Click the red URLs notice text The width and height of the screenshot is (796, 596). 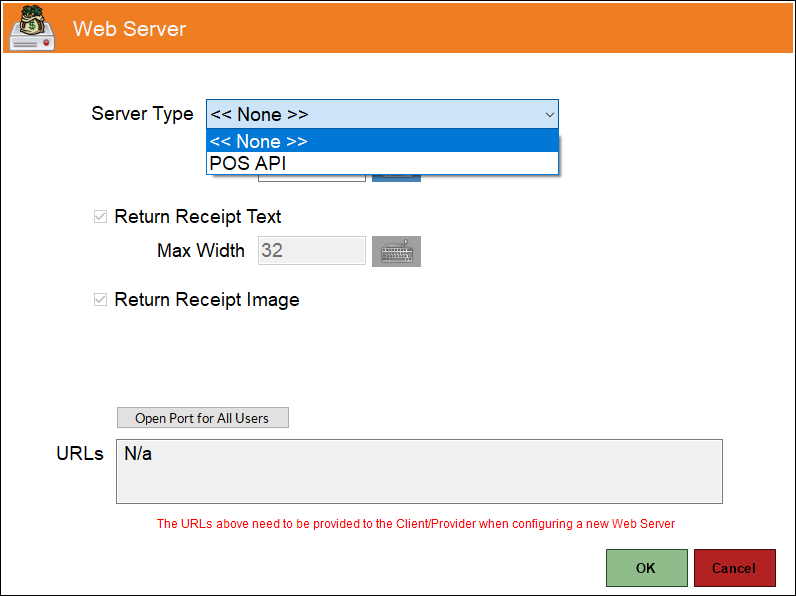[416, 523]
